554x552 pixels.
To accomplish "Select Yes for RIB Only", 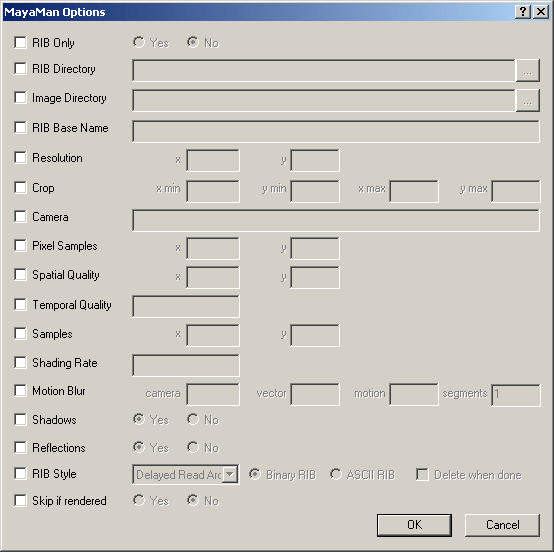I will coord(139,42).
